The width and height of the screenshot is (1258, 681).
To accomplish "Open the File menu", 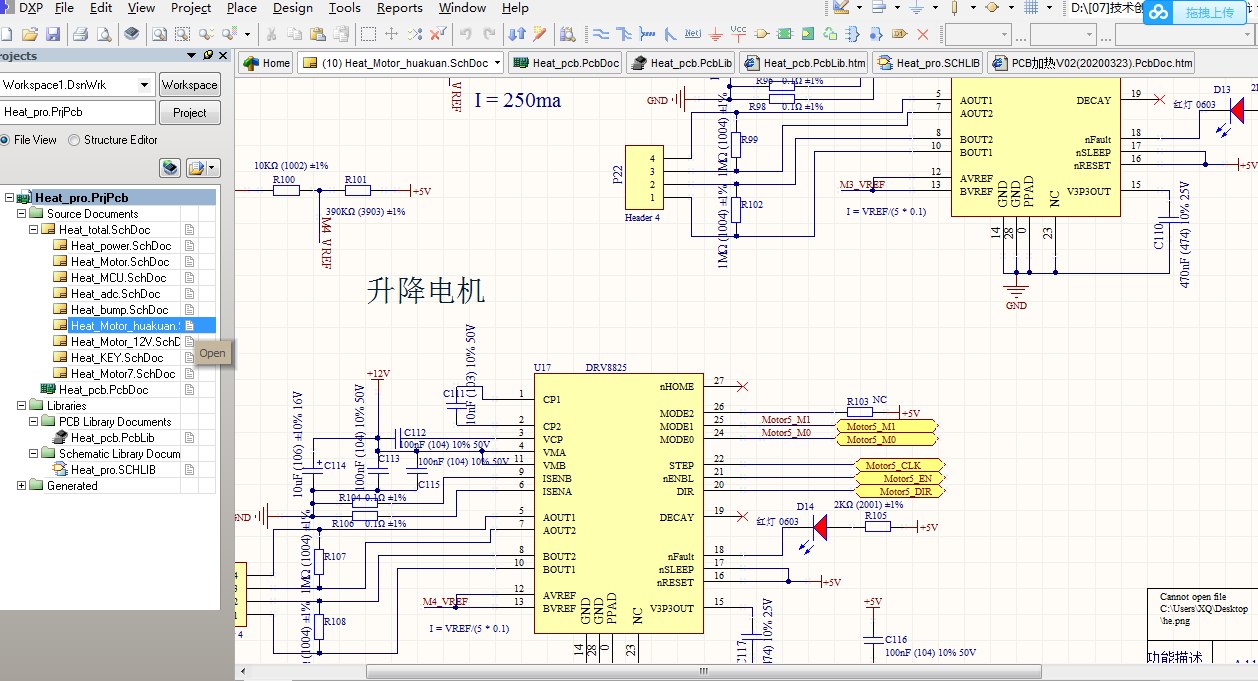I will click(x=64, y=8).
